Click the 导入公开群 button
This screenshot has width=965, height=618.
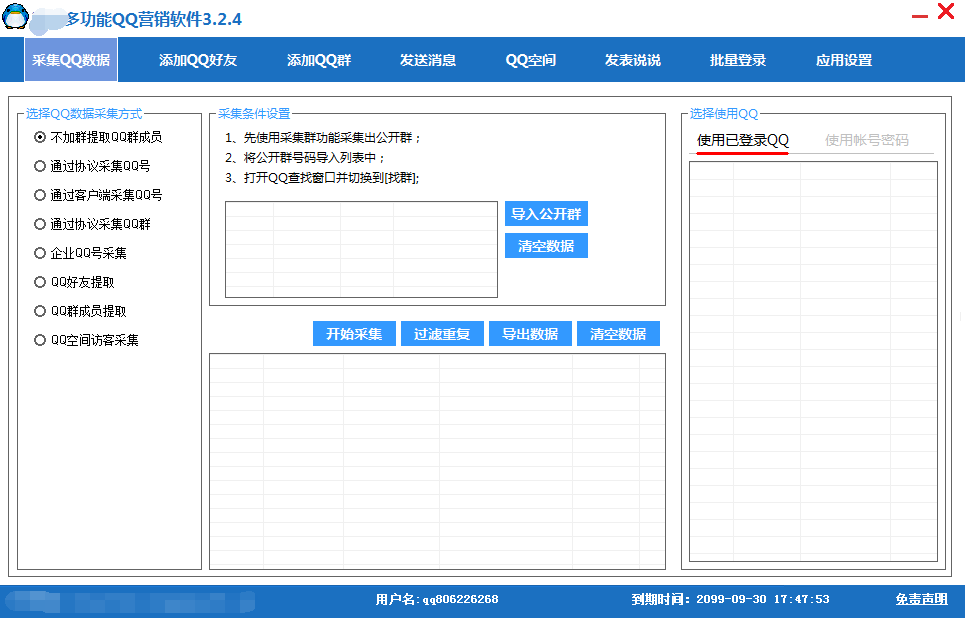pos(547,214)
